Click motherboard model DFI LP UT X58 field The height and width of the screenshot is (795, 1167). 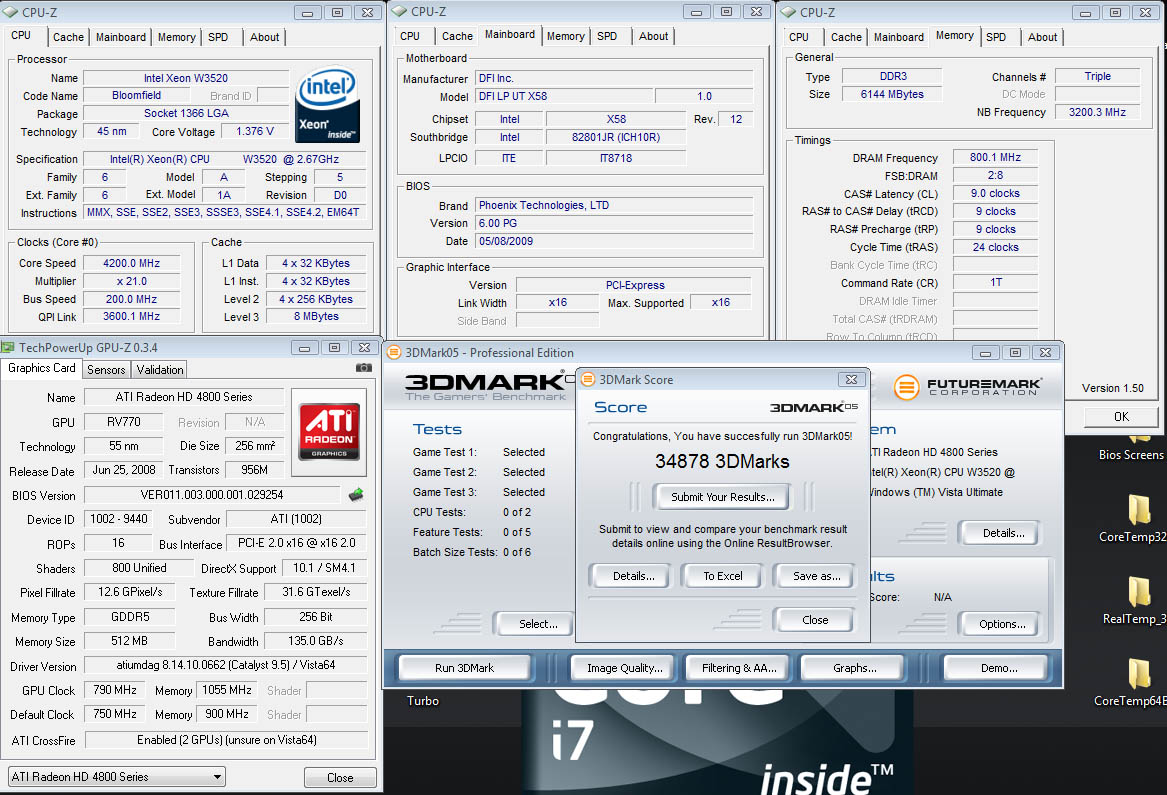564,96
